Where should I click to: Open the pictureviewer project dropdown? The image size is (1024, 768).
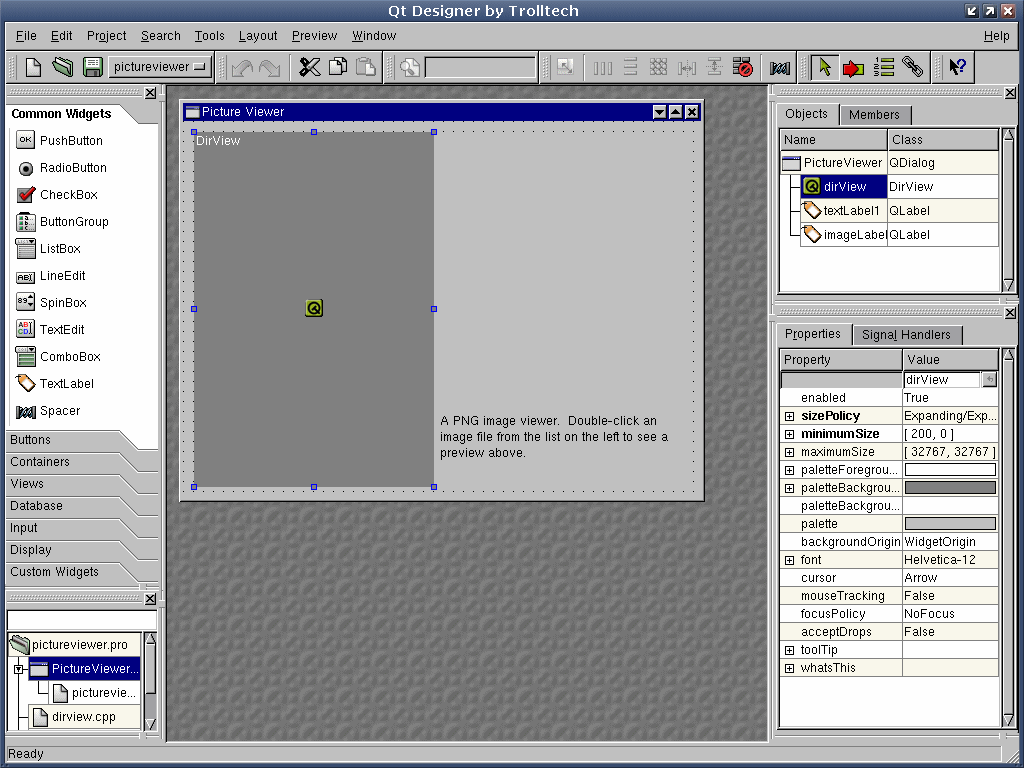pyautogui.click(x=160, y=67)
